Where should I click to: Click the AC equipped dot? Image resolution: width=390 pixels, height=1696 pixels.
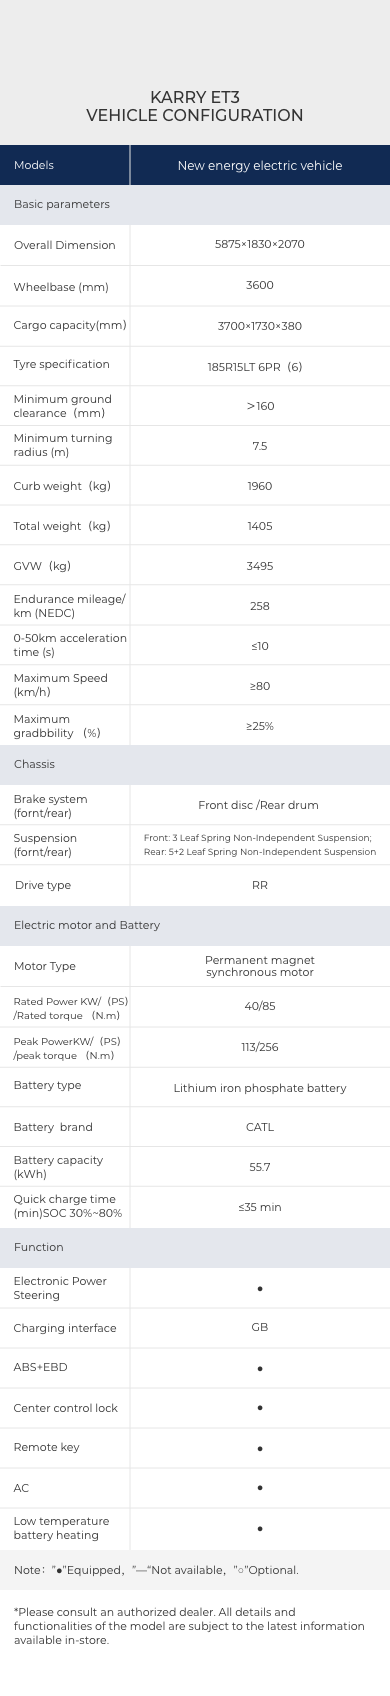(260, 1488)
